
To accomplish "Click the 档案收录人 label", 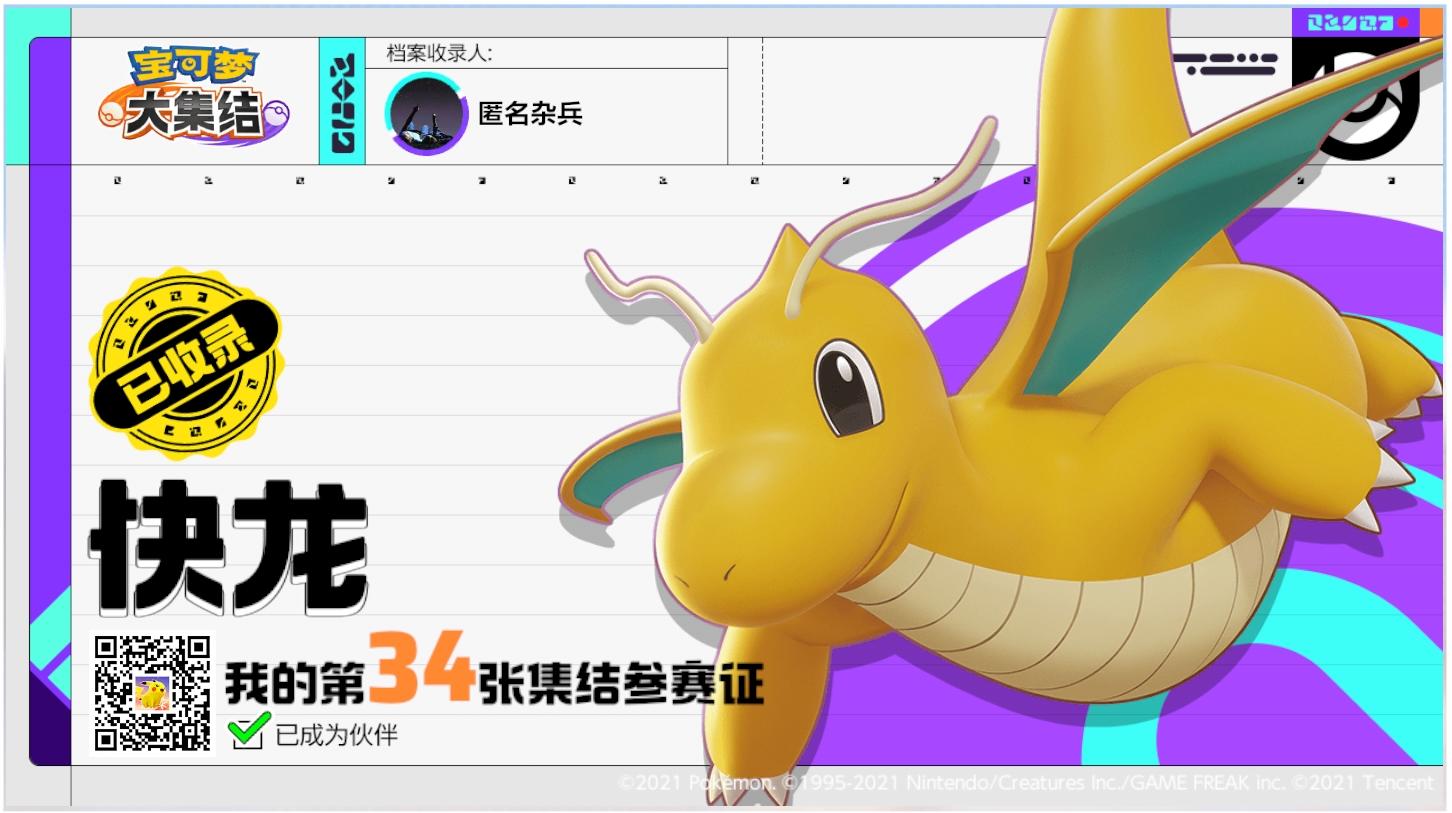I will (439, 53).
